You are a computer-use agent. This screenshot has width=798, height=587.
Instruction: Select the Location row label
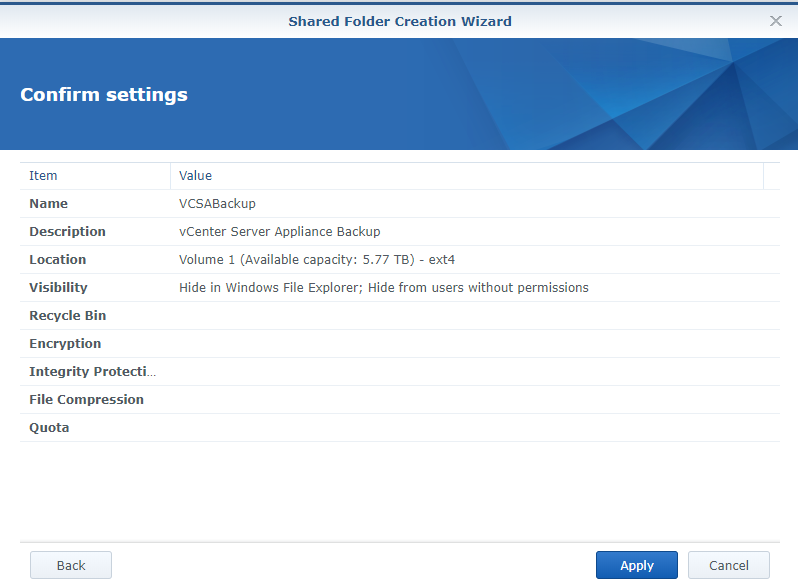pyautogui.click(x=58, y=260)
